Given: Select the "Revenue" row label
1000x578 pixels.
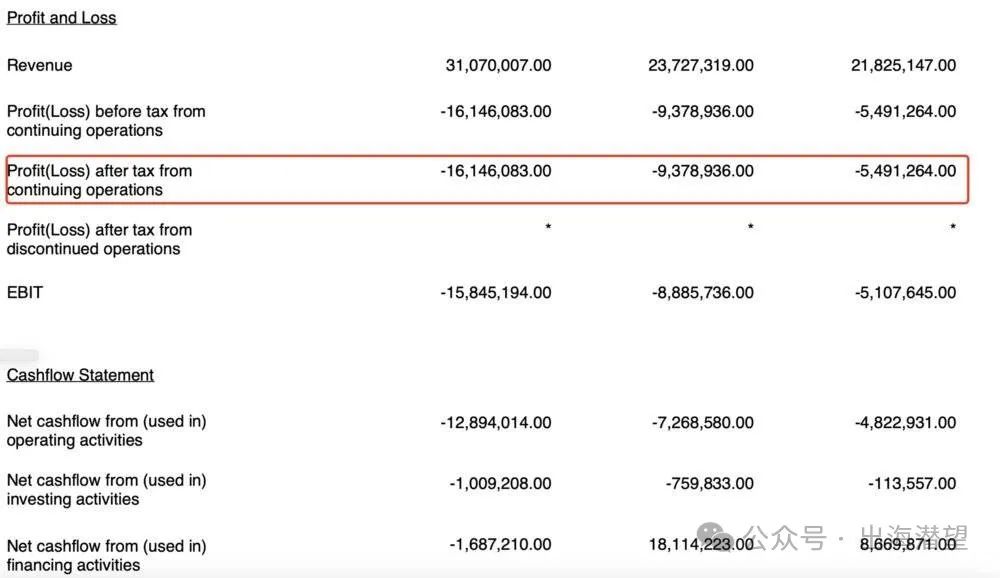Looking at the screenshot, I should [39, 66].
